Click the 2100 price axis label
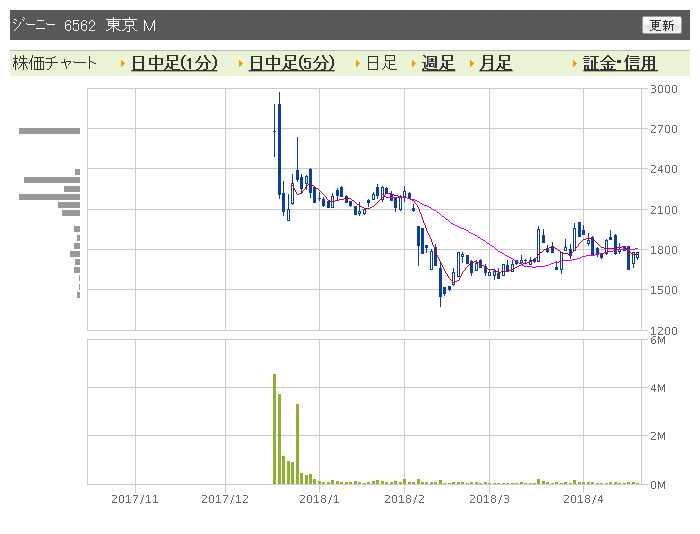Image resolution: width=700 pixels, height=534 pixels. [663, 209]
